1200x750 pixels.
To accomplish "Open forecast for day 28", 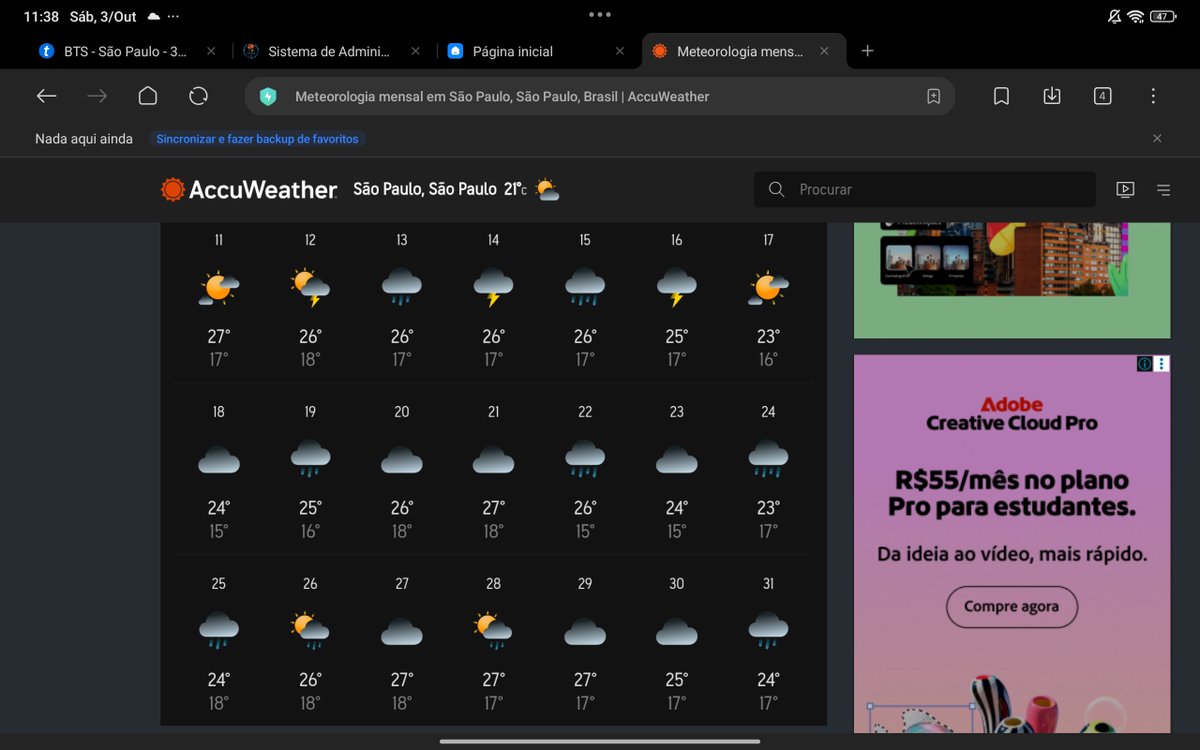I will click(x=493, y=642).
